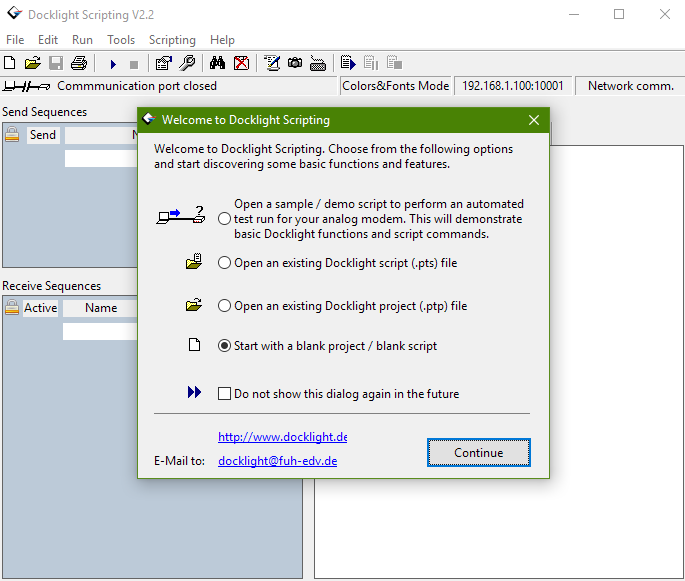Click the Colors&Fonts Mode status field

click(395, 86)
